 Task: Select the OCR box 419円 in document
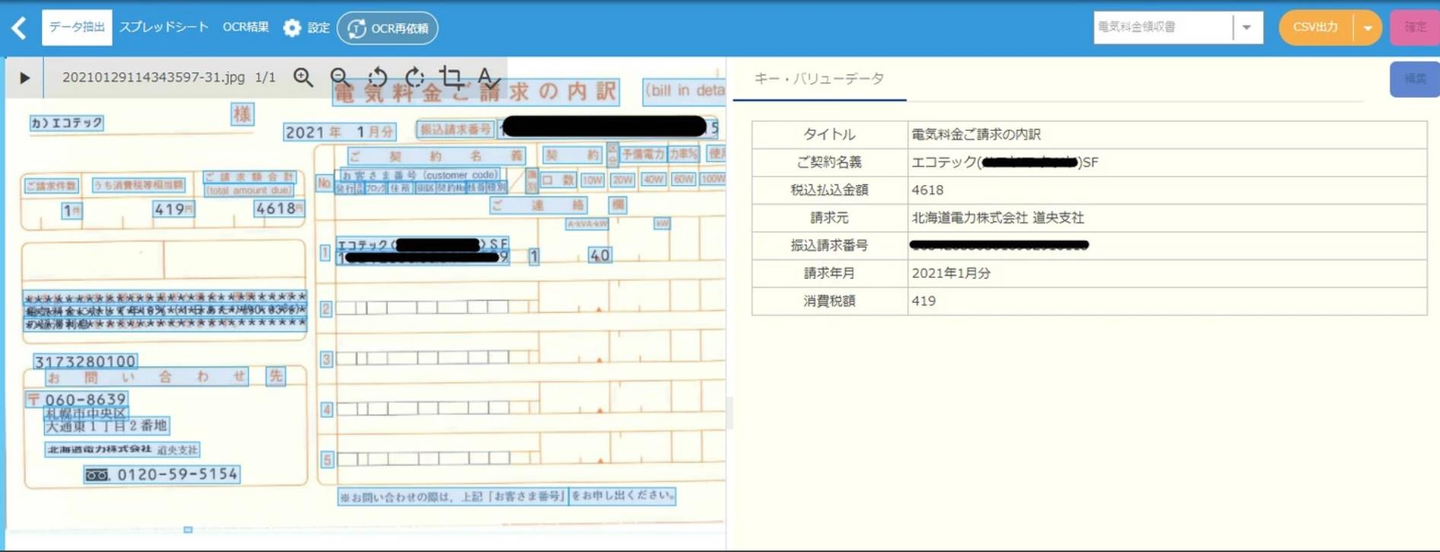(x=173, y=209)
